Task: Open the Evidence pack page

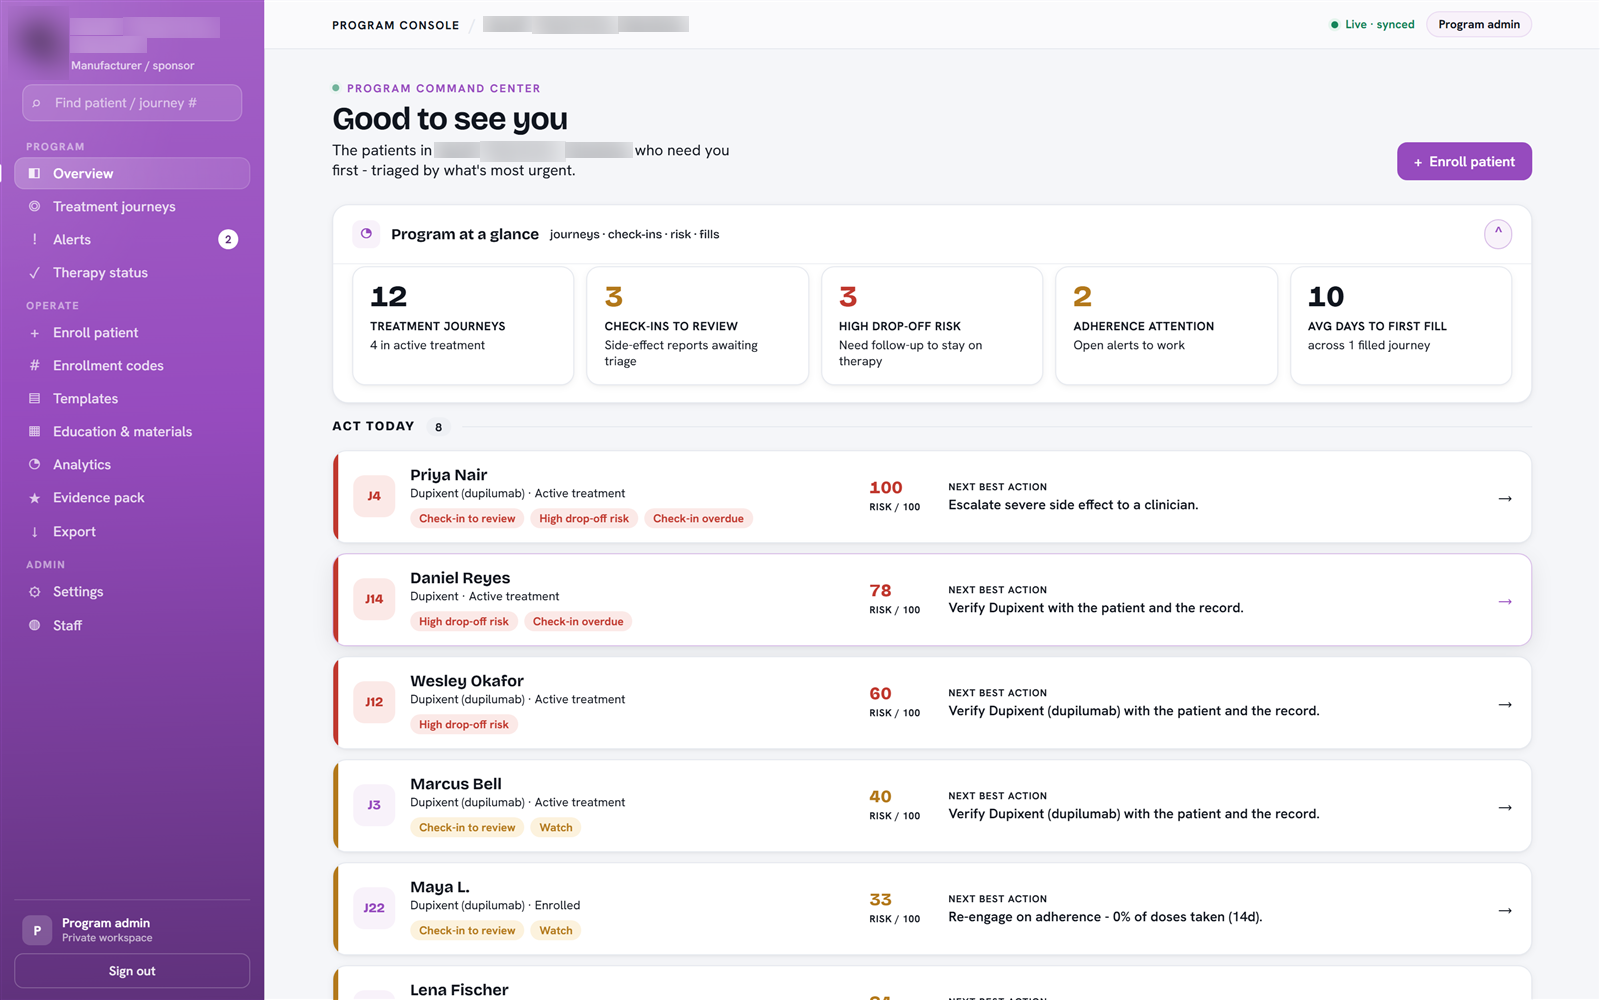Action: click(x=132, y=498)
